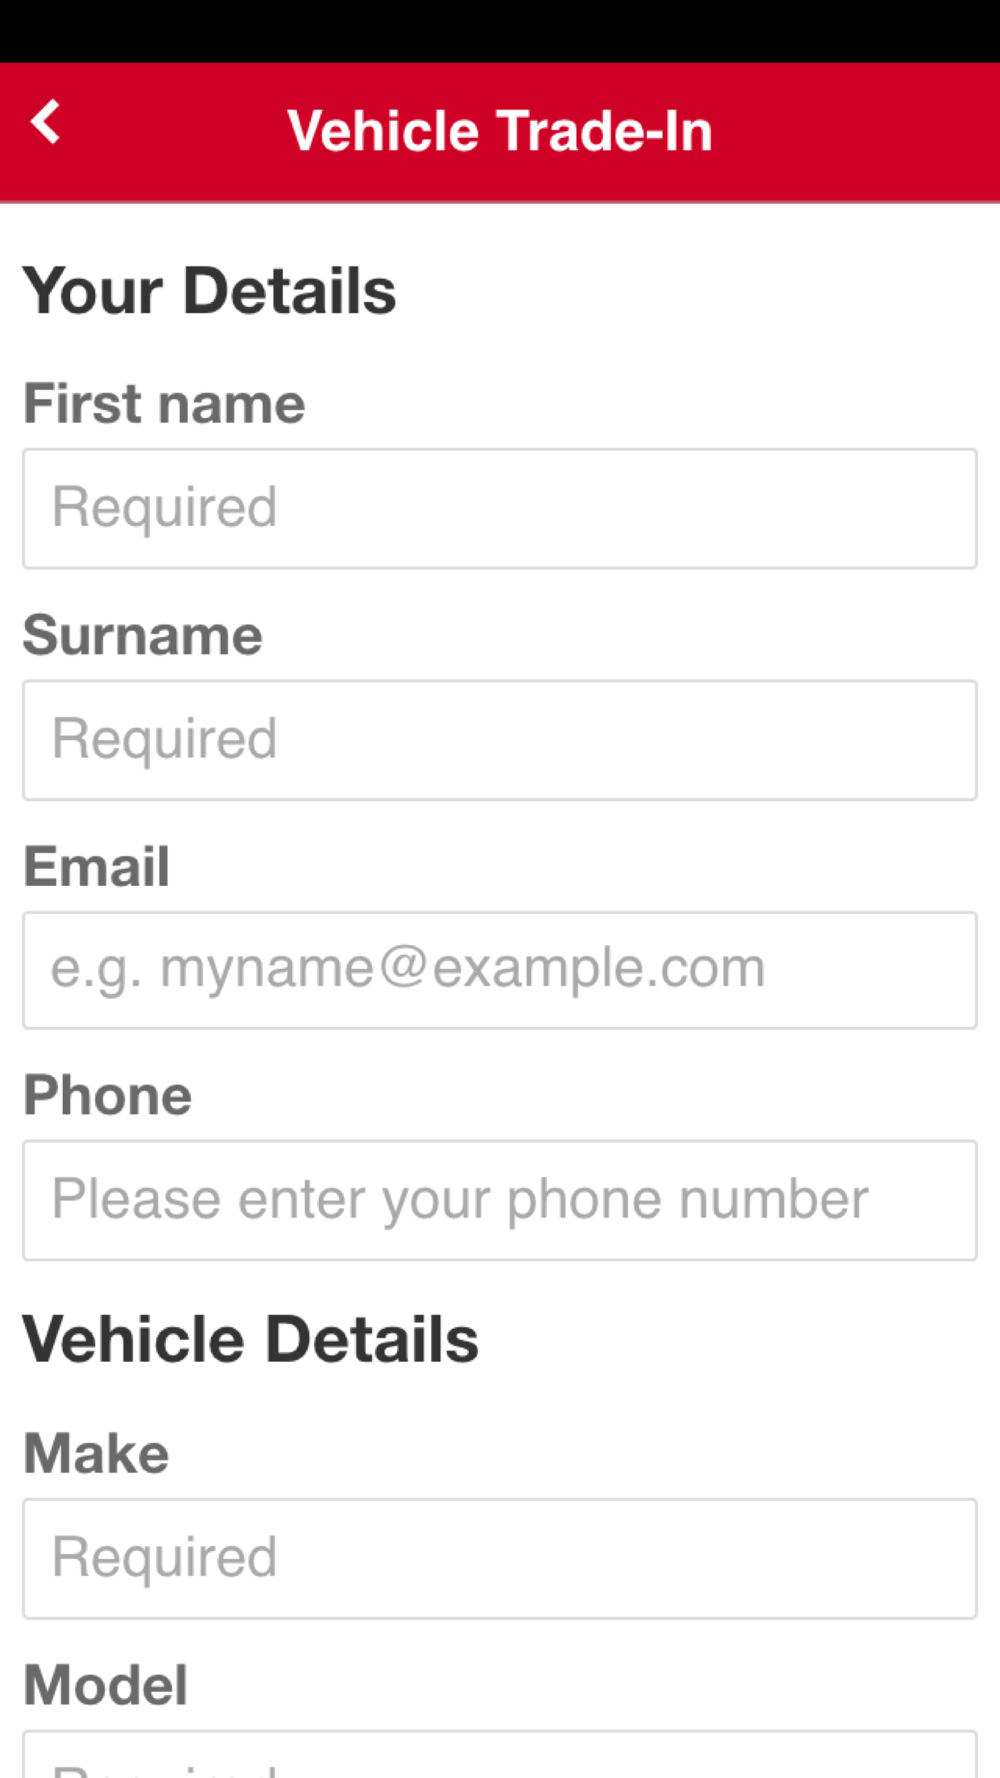
Task: Tap the Model field label
Action: (106, 1685)
